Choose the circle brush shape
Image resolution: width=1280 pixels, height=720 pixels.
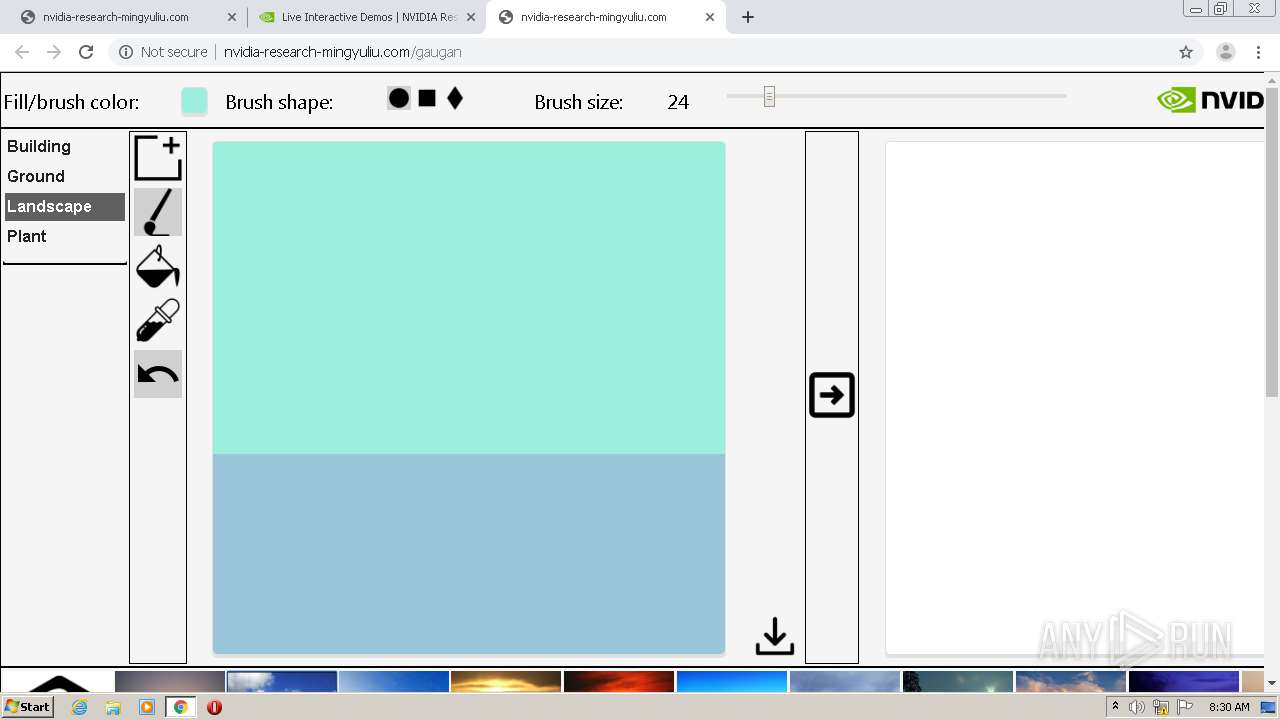tap(399, 98)
